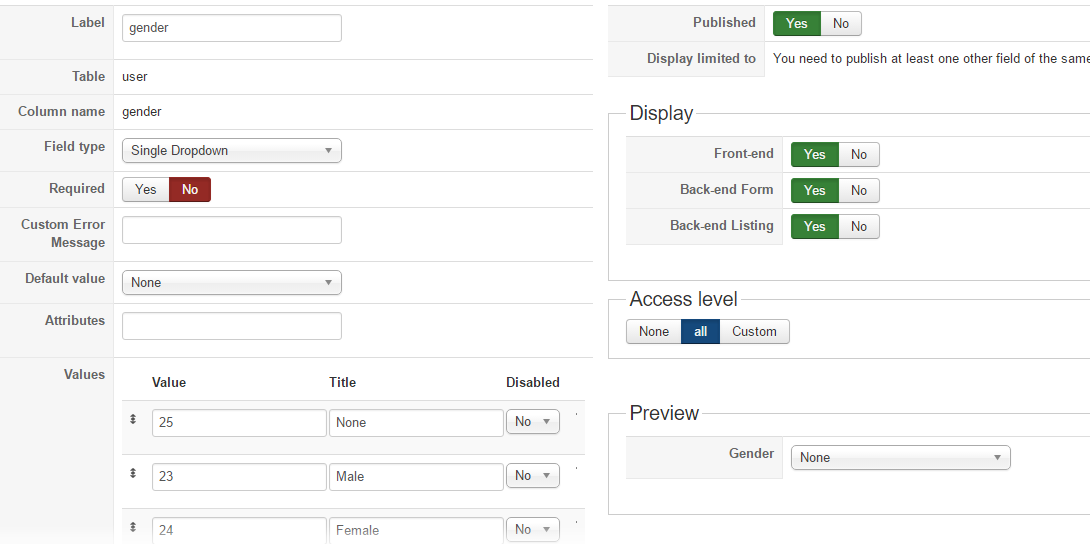Choose the Custom access level option
The height and width of the screenshot is (544, 1090).
(x=754, y=331)
